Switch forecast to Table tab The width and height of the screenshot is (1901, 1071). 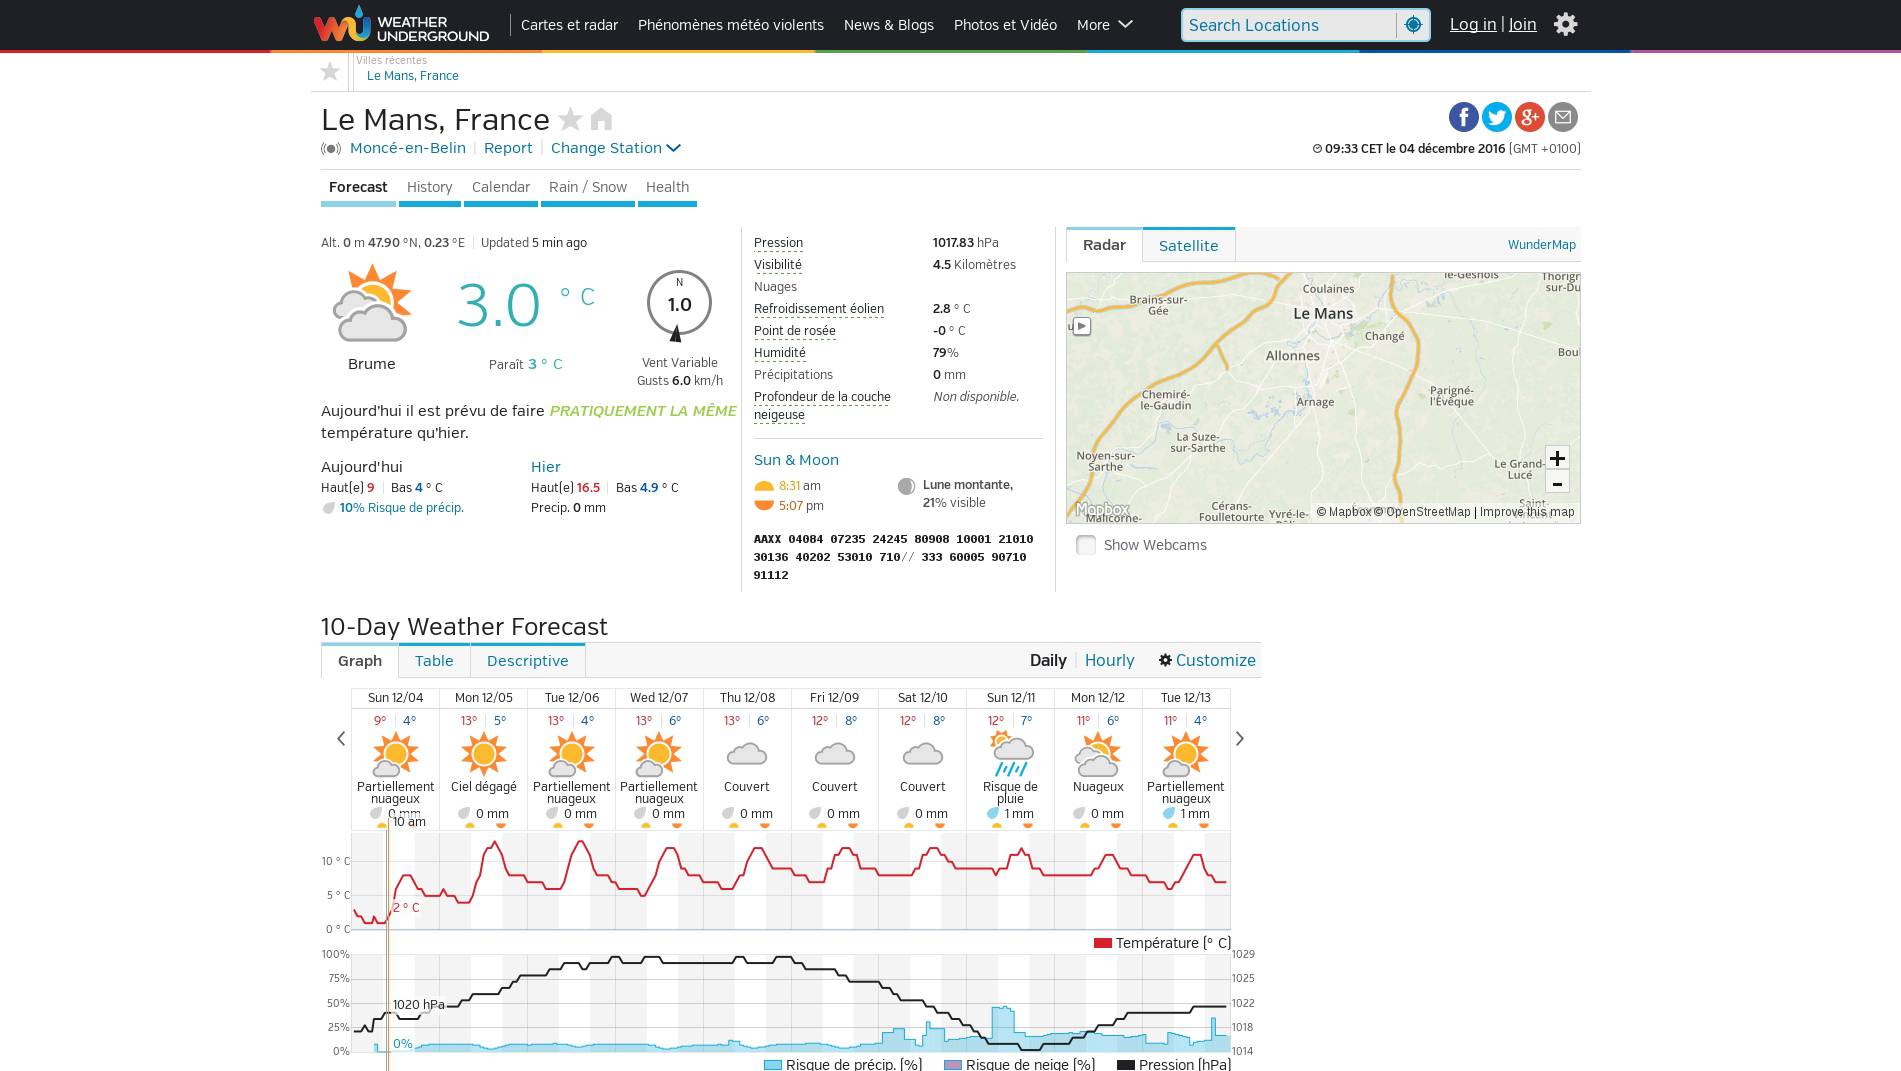[x=434, y=661]
